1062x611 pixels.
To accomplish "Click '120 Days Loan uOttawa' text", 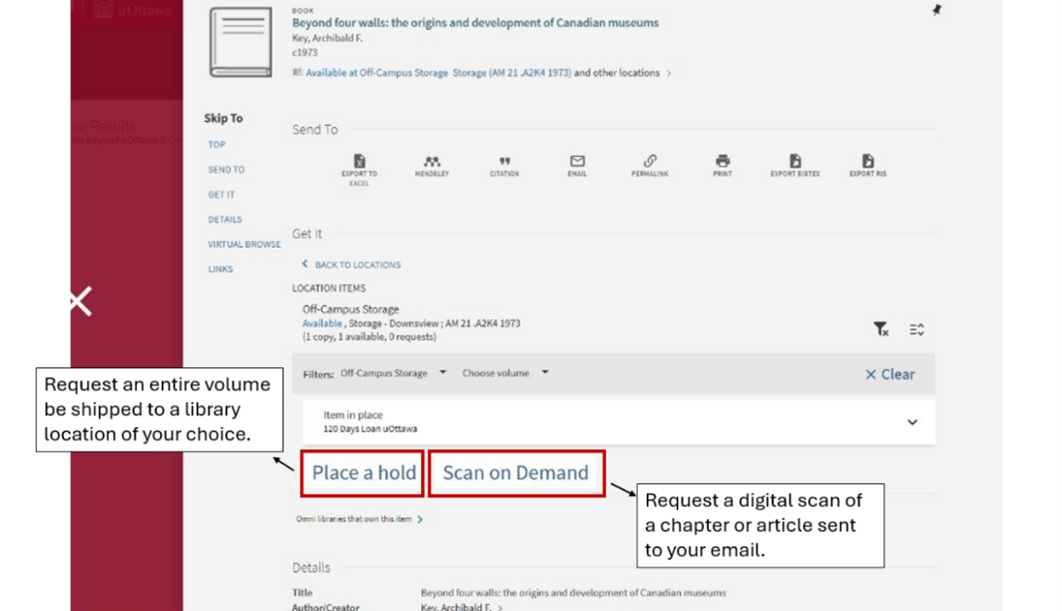I will pyautogui.click(x=370, y=429).
